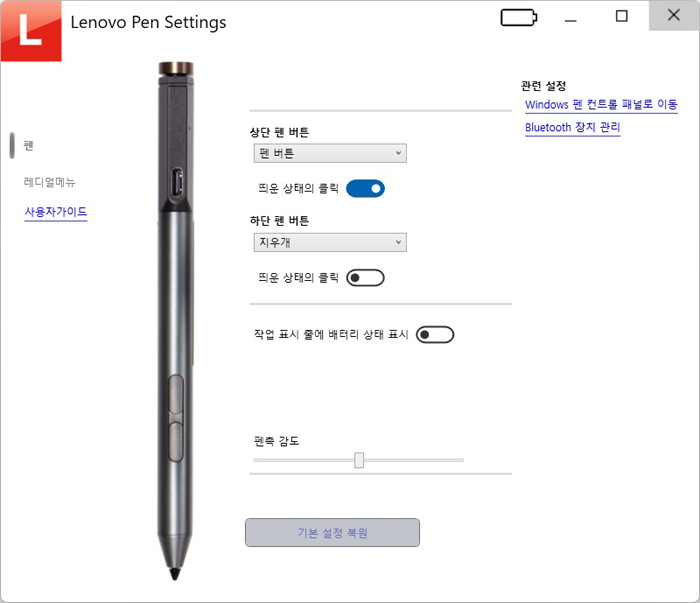This screenshot has width=700, height=603.
Task: Click the pen battery status icon
Action: pos(519,18)
